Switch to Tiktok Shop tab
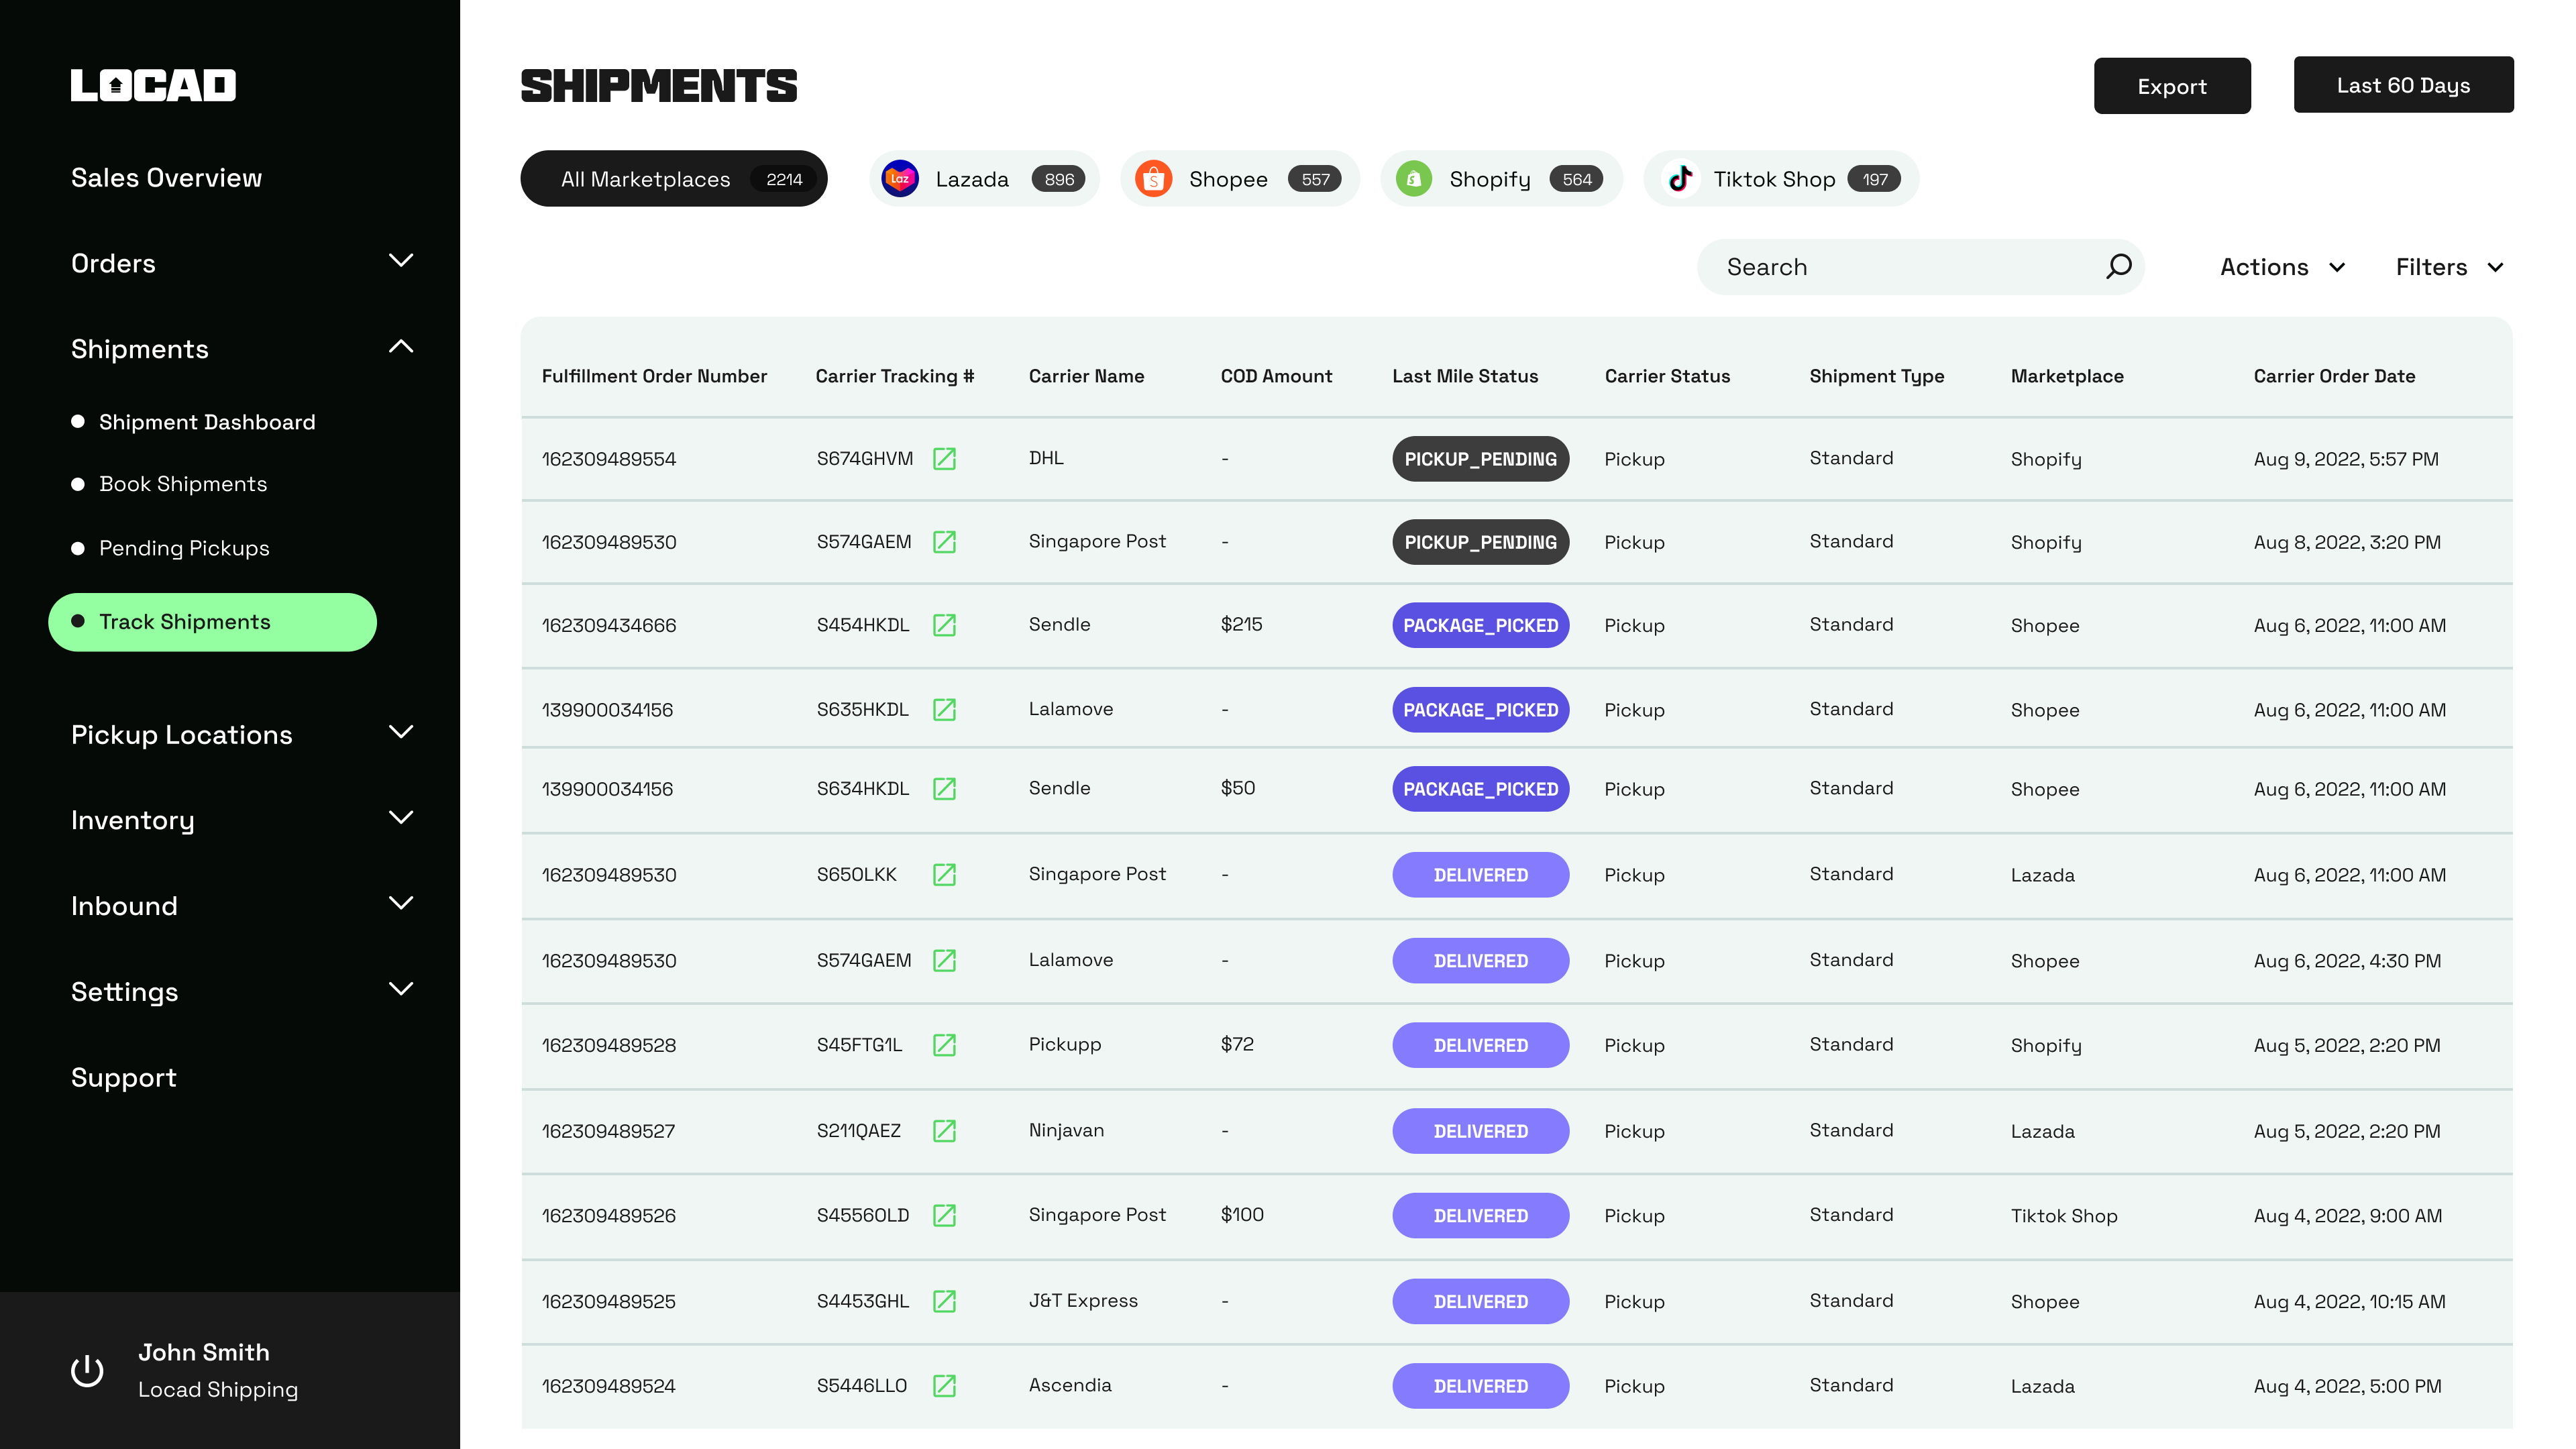Image resolution: width=2576 pixels, height=1449 pixels. coord(1780,179)
